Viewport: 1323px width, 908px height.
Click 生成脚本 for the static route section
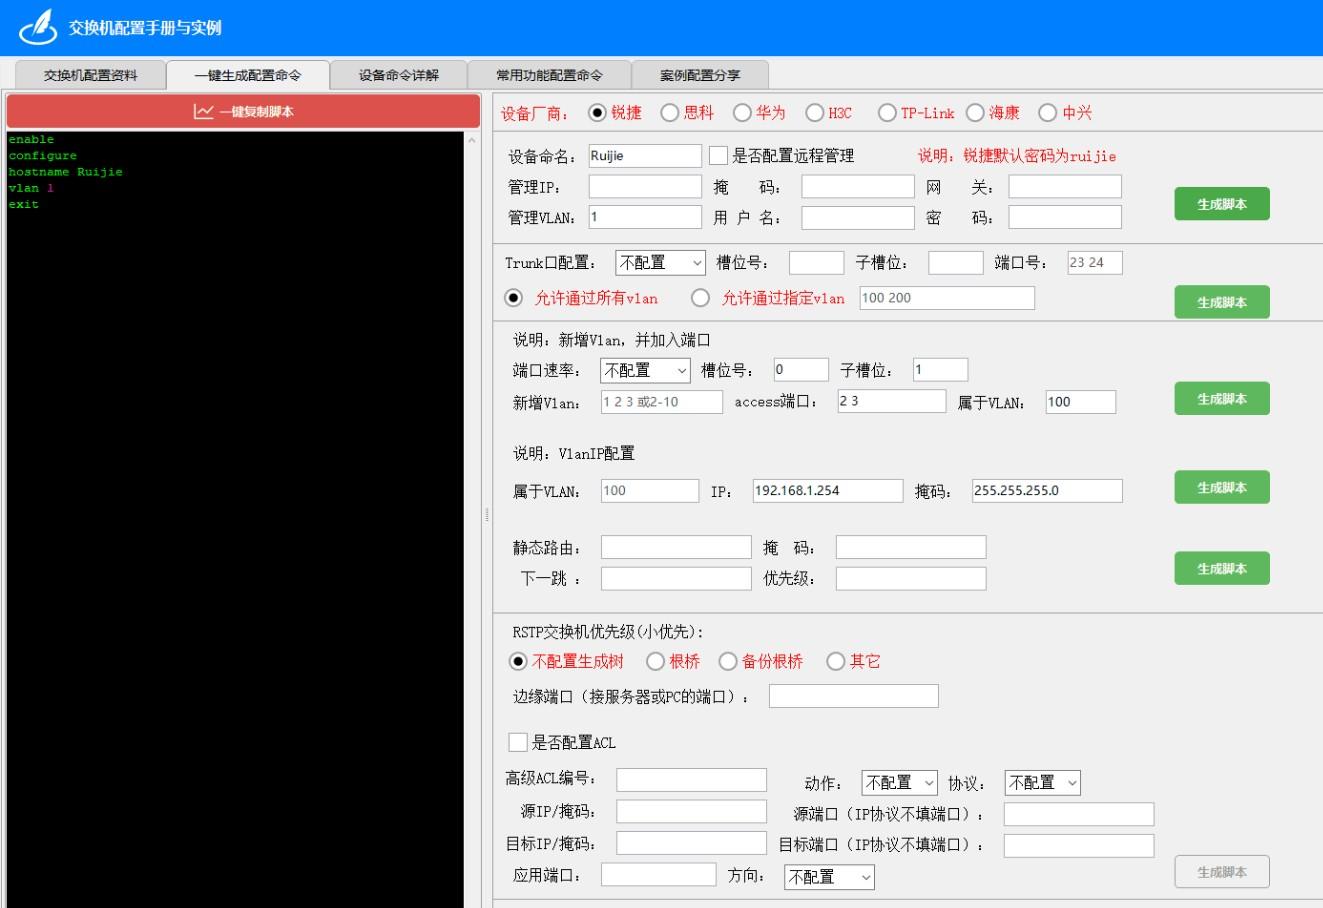[x=1221, y=568]
